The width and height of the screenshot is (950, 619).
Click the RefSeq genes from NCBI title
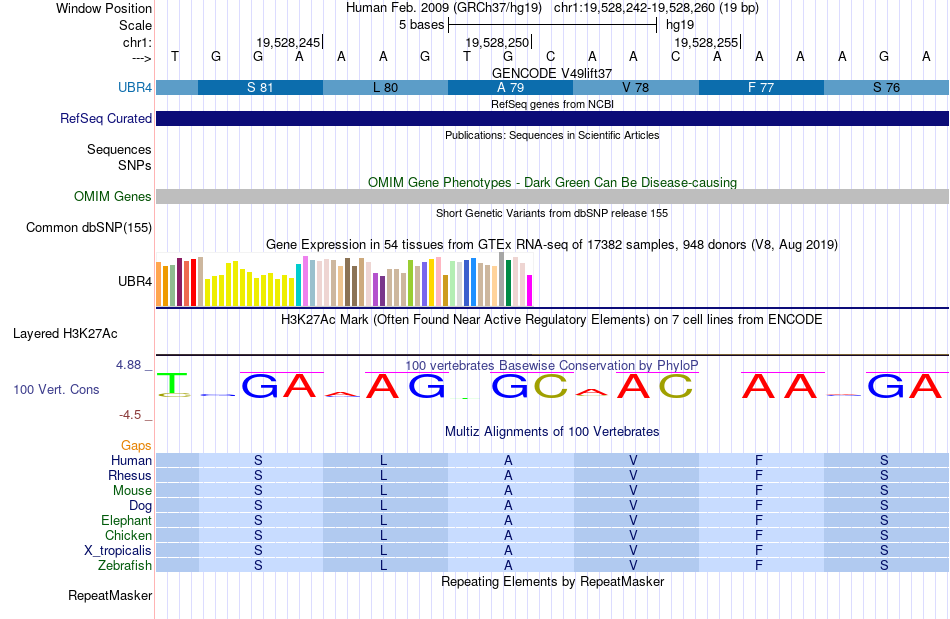[x=552, y=104]
